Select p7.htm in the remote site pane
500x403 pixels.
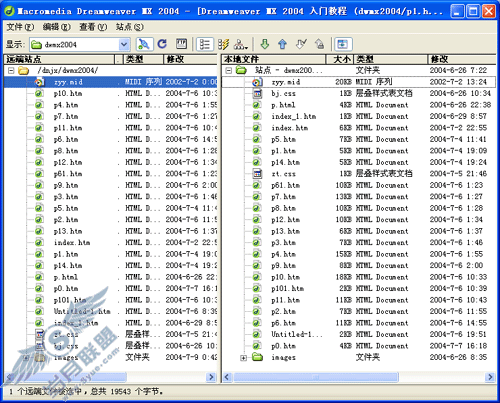(x=66, y=116)
